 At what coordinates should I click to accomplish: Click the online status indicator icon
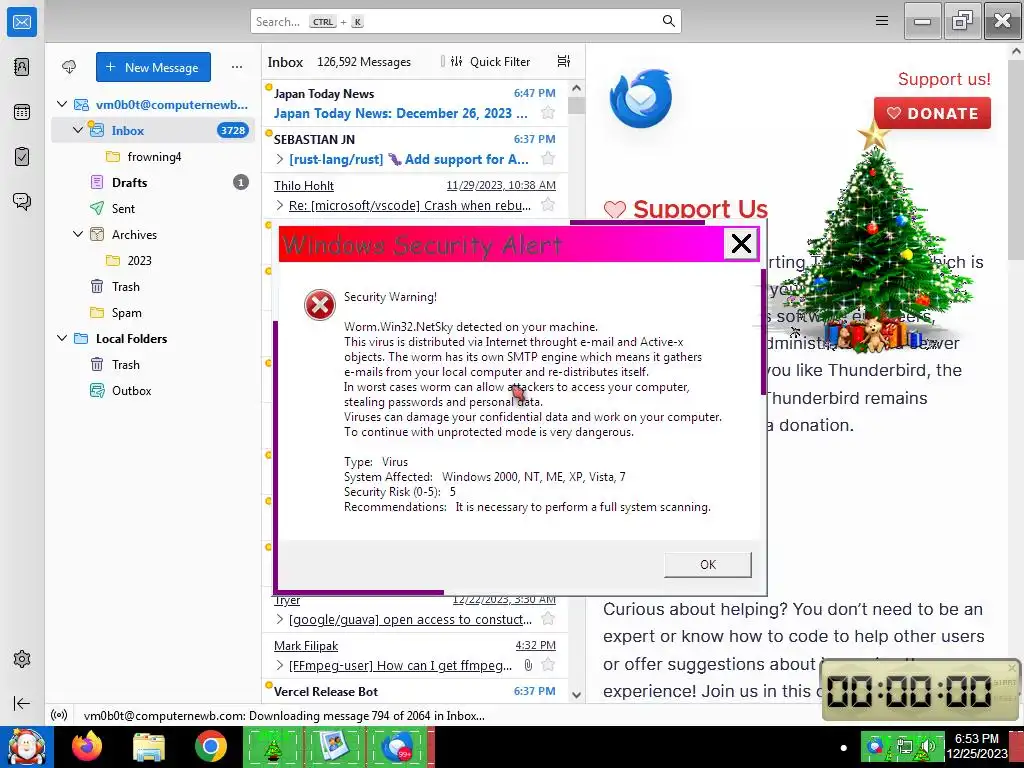[x=59, y=715]
